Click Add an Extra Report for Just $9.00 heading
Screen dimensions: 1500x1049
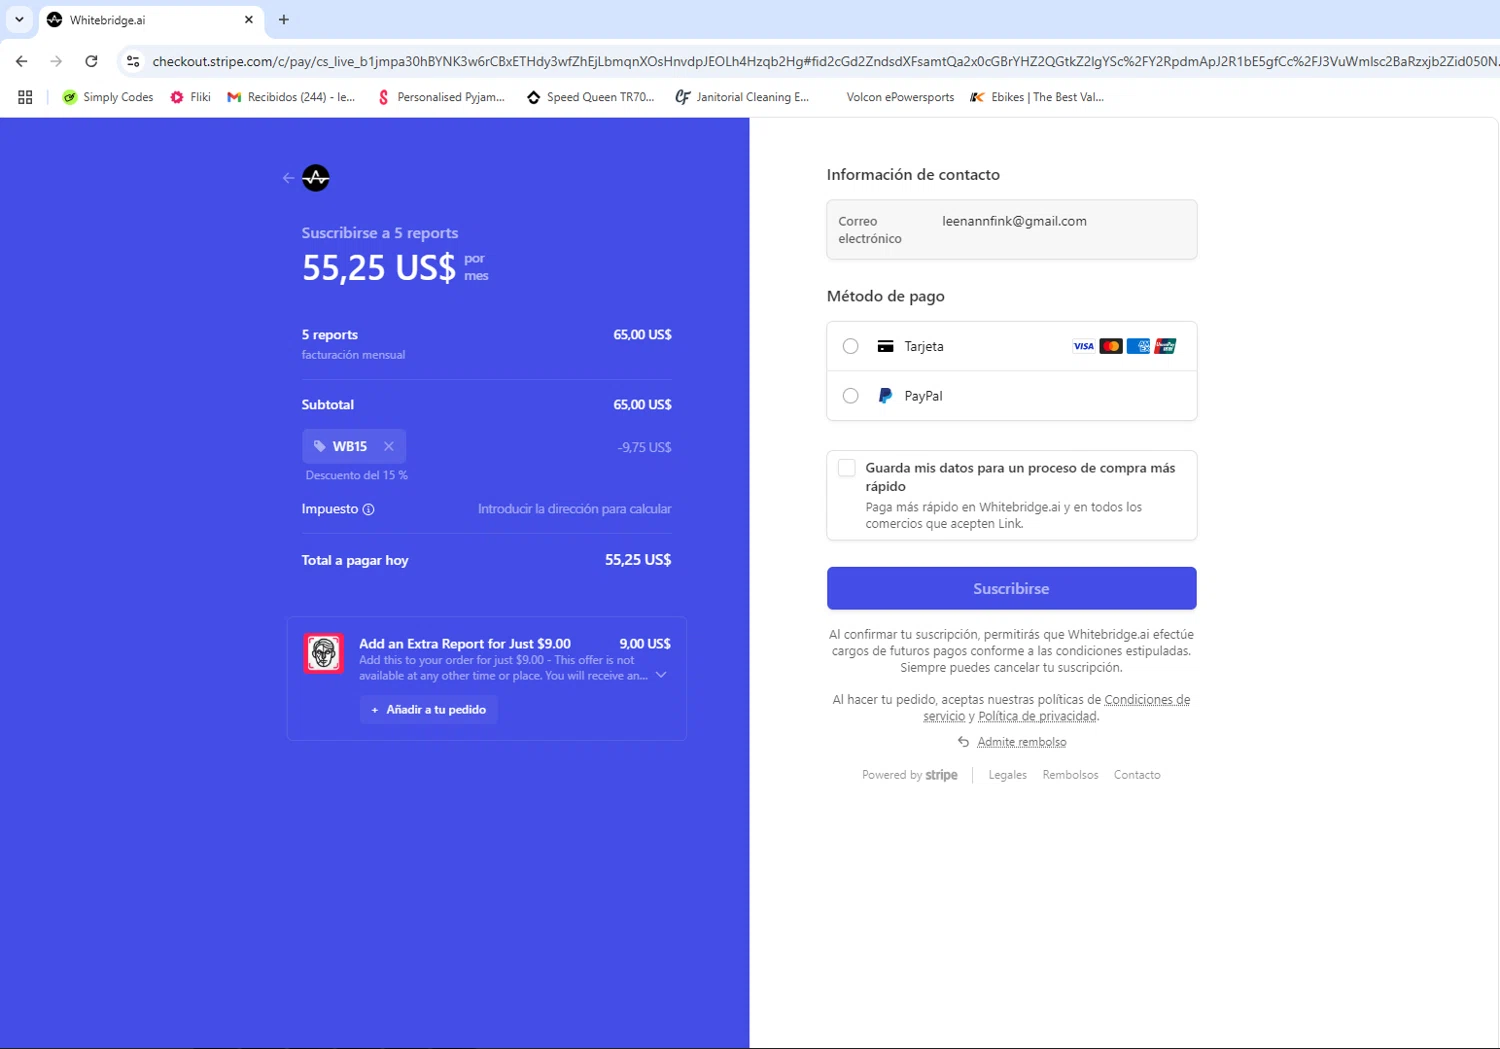click(465, 644)
